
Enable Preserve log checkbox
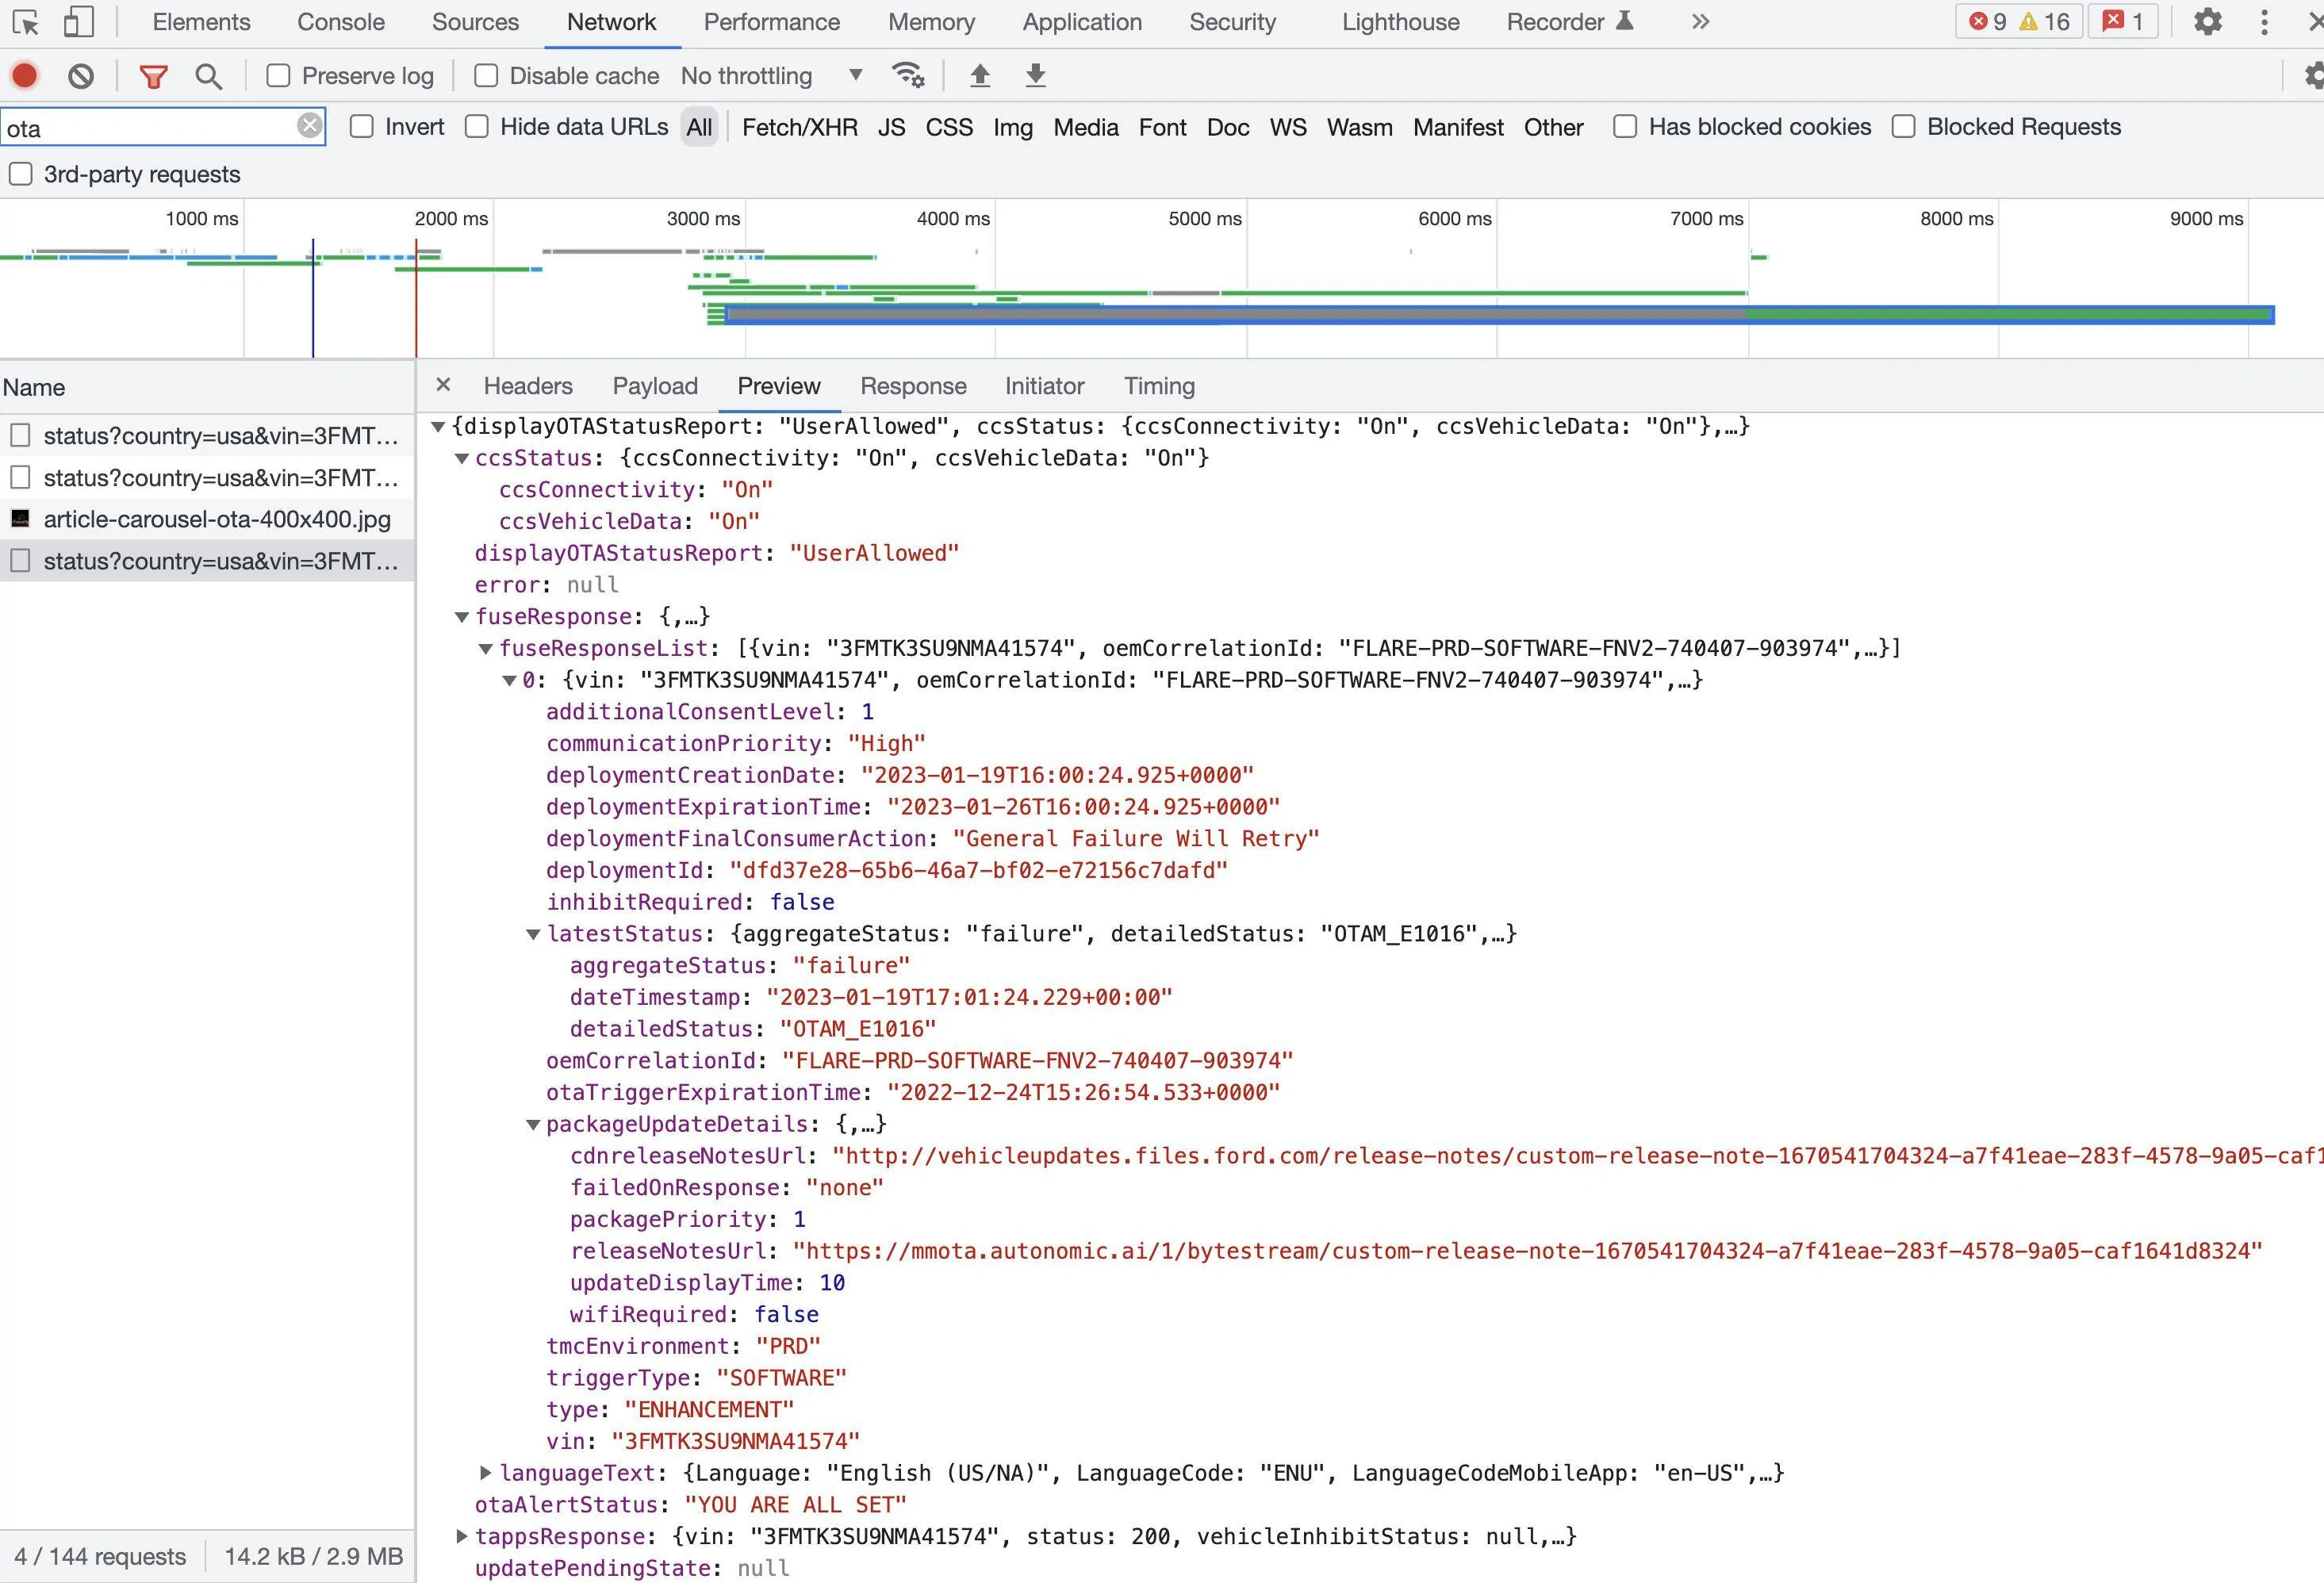[278, 76]
